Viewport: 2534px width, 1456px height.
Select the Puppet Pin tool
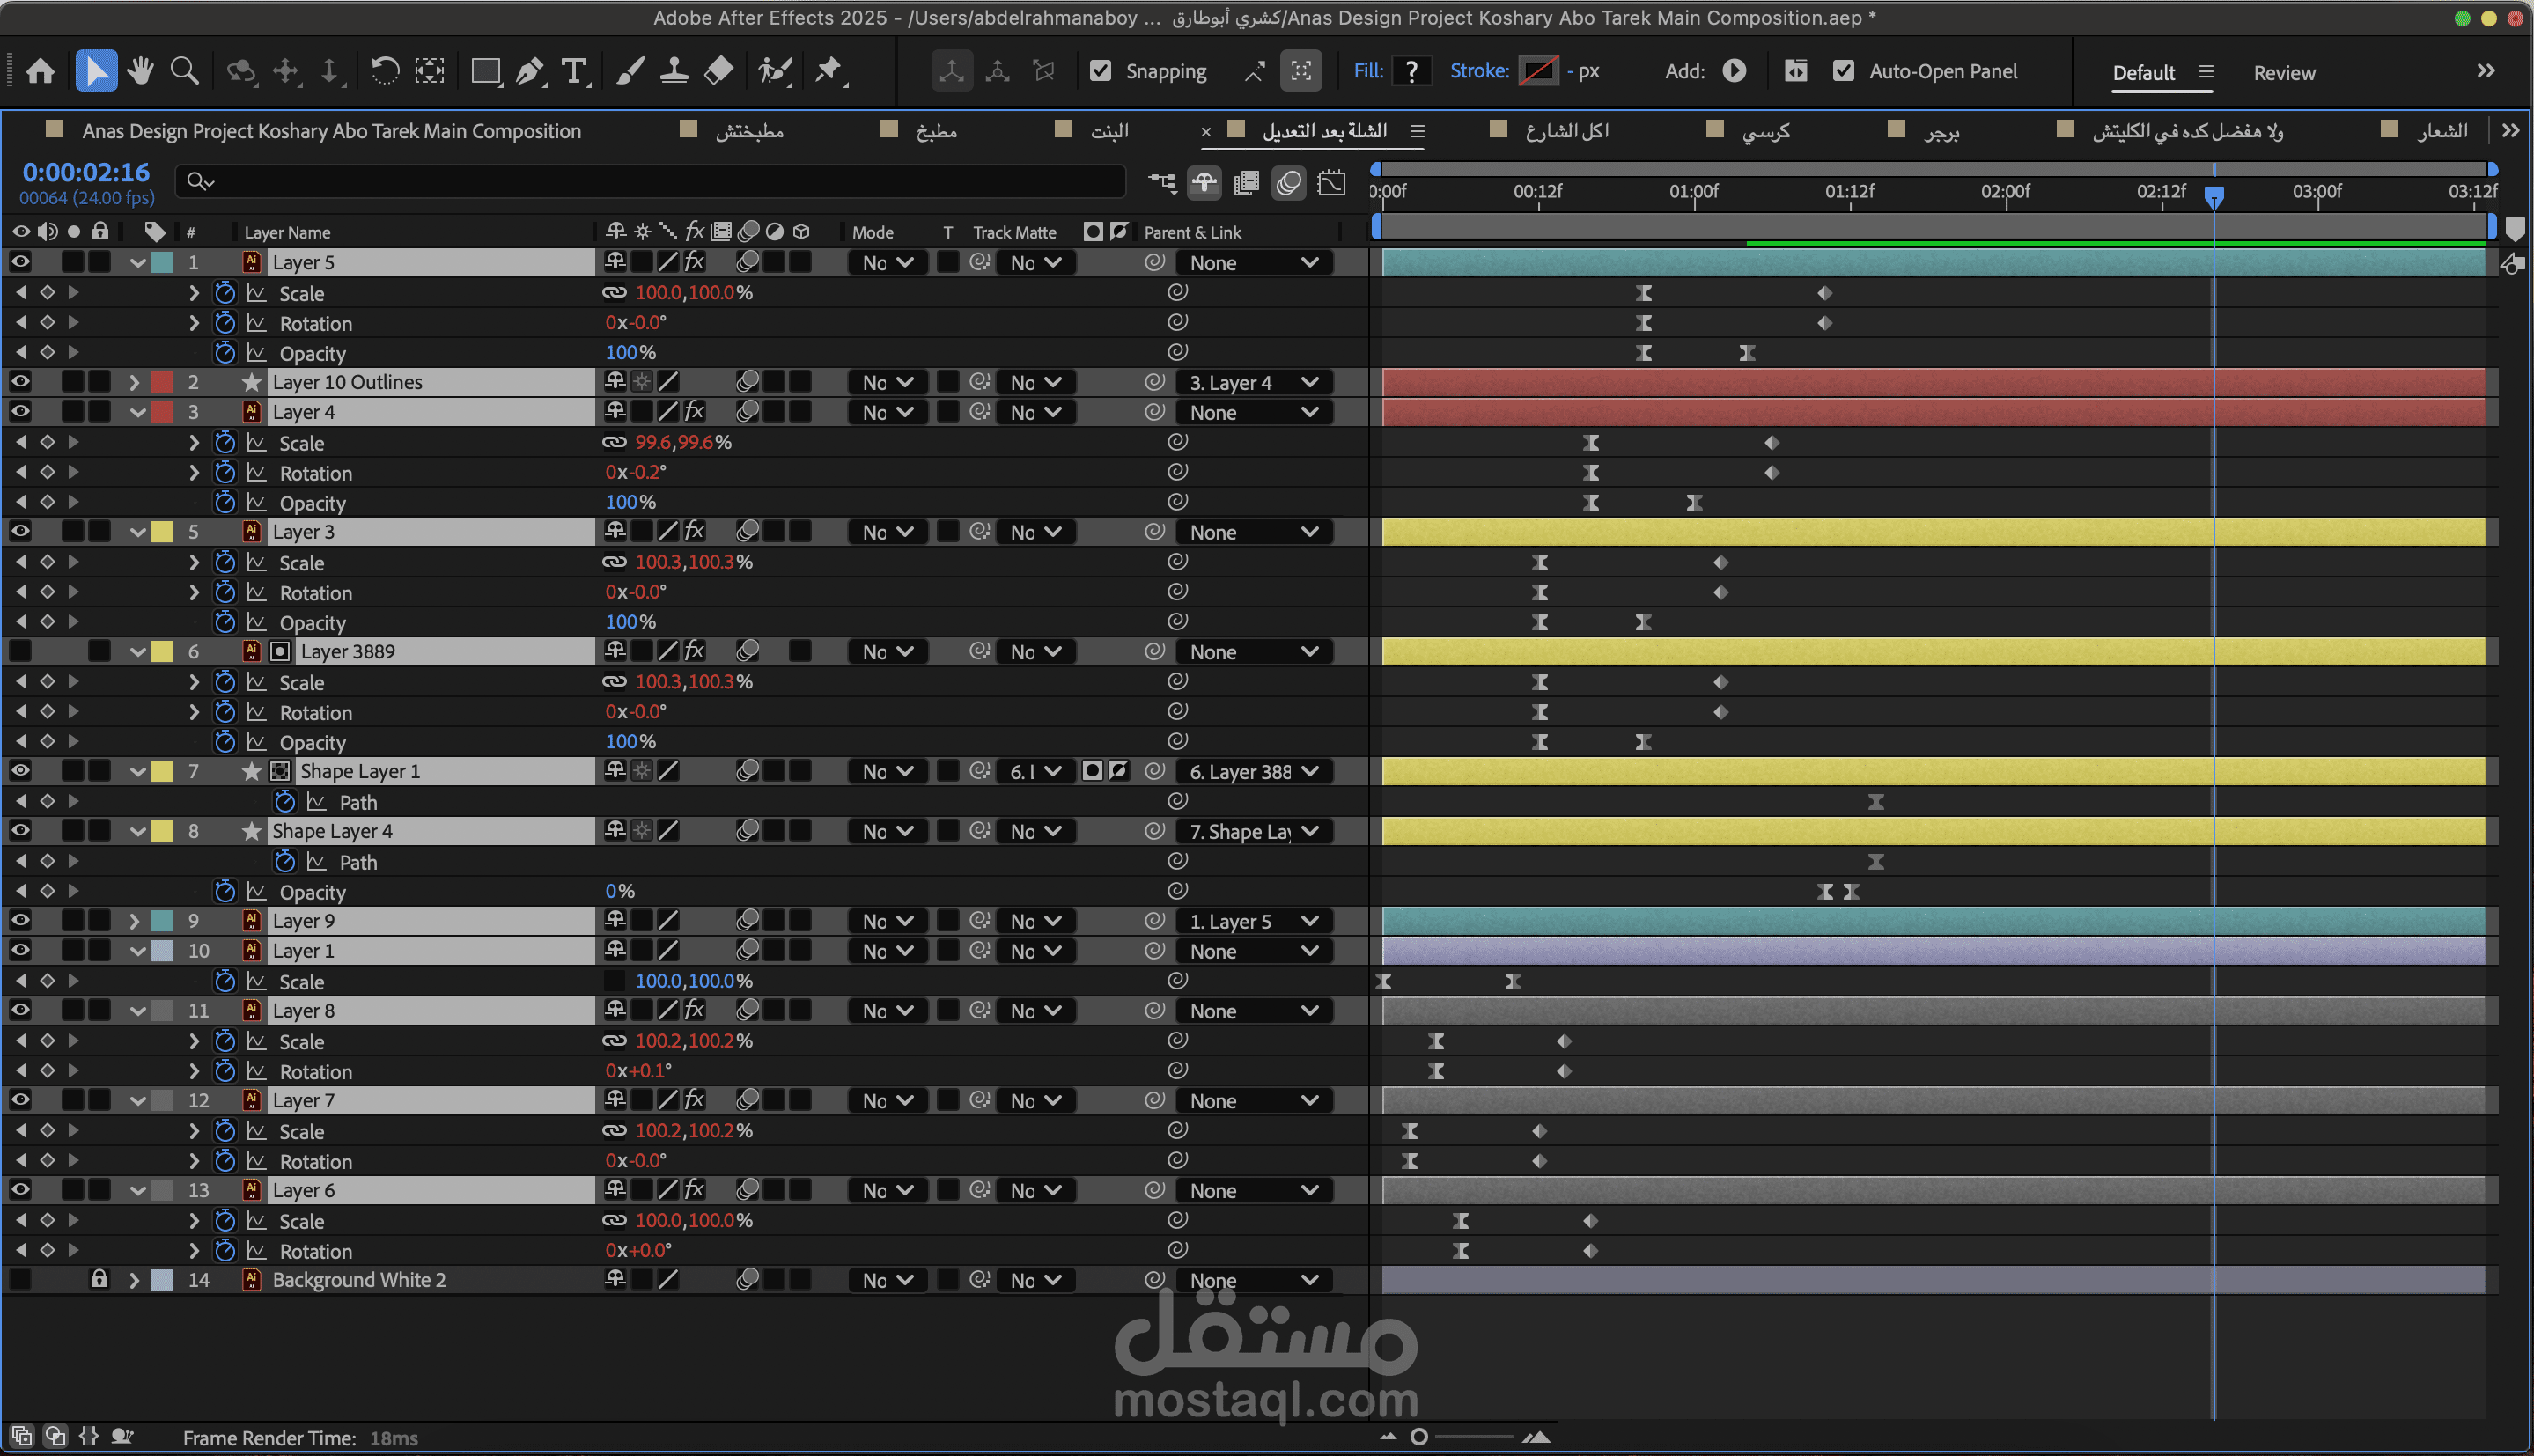tap(828, 71)
